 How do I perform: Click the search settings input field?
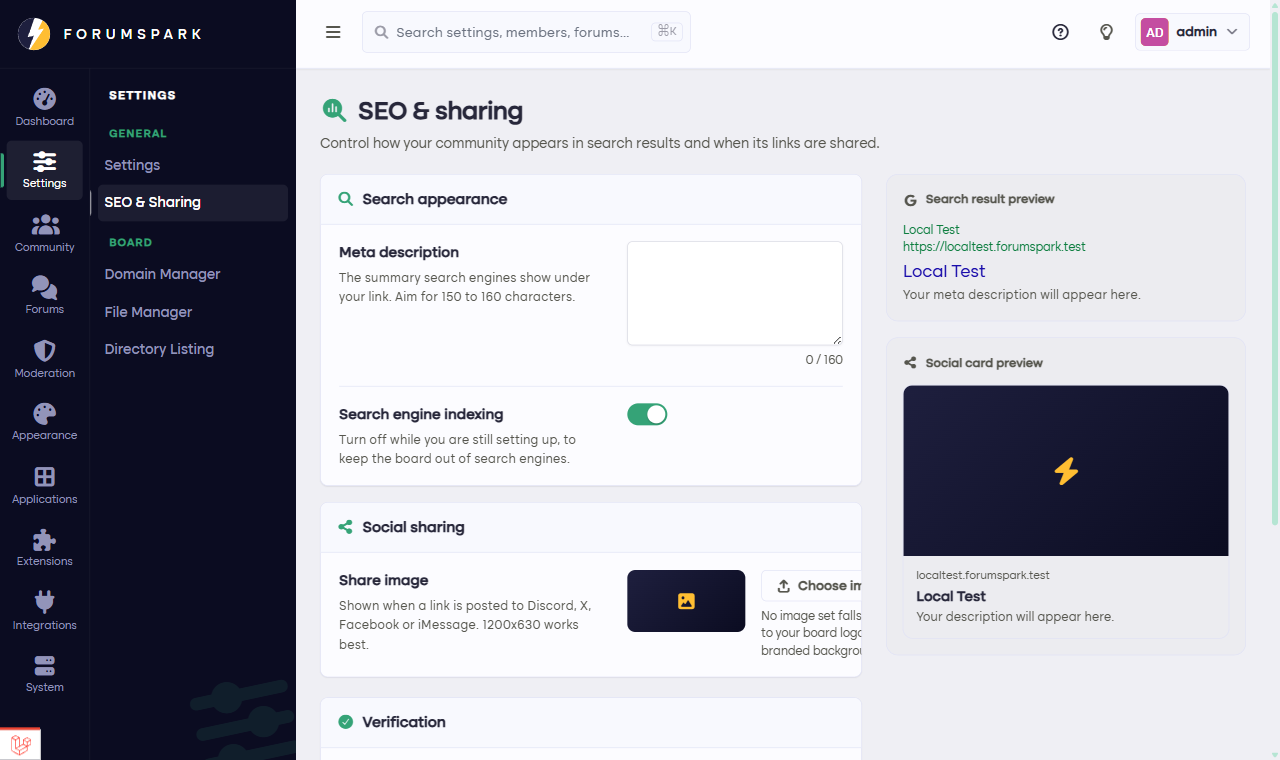point(526,32)
